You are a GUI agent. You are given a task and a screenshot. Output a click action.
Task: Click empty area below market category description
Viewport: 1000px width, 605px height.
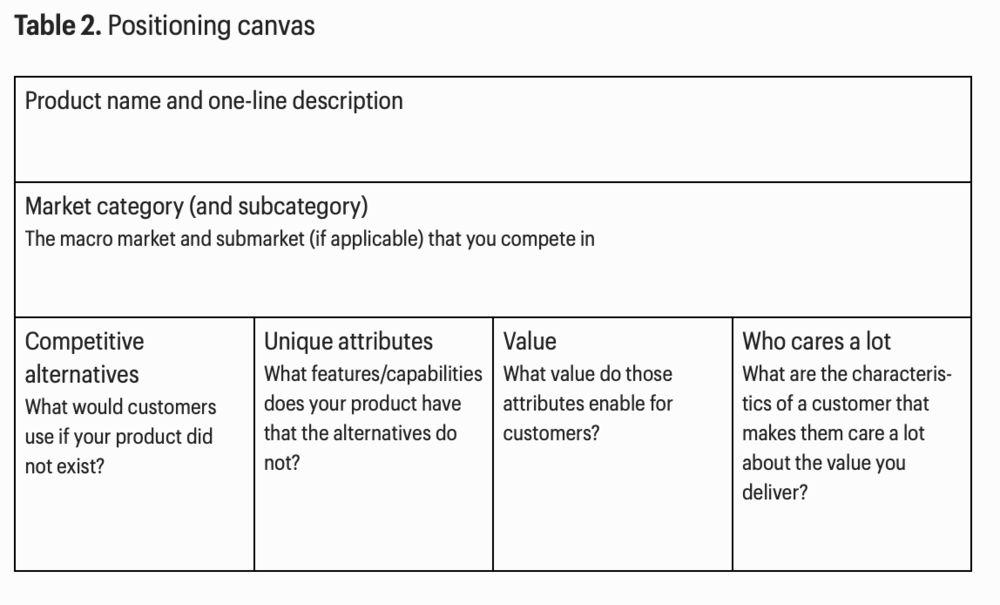point(490,285)
